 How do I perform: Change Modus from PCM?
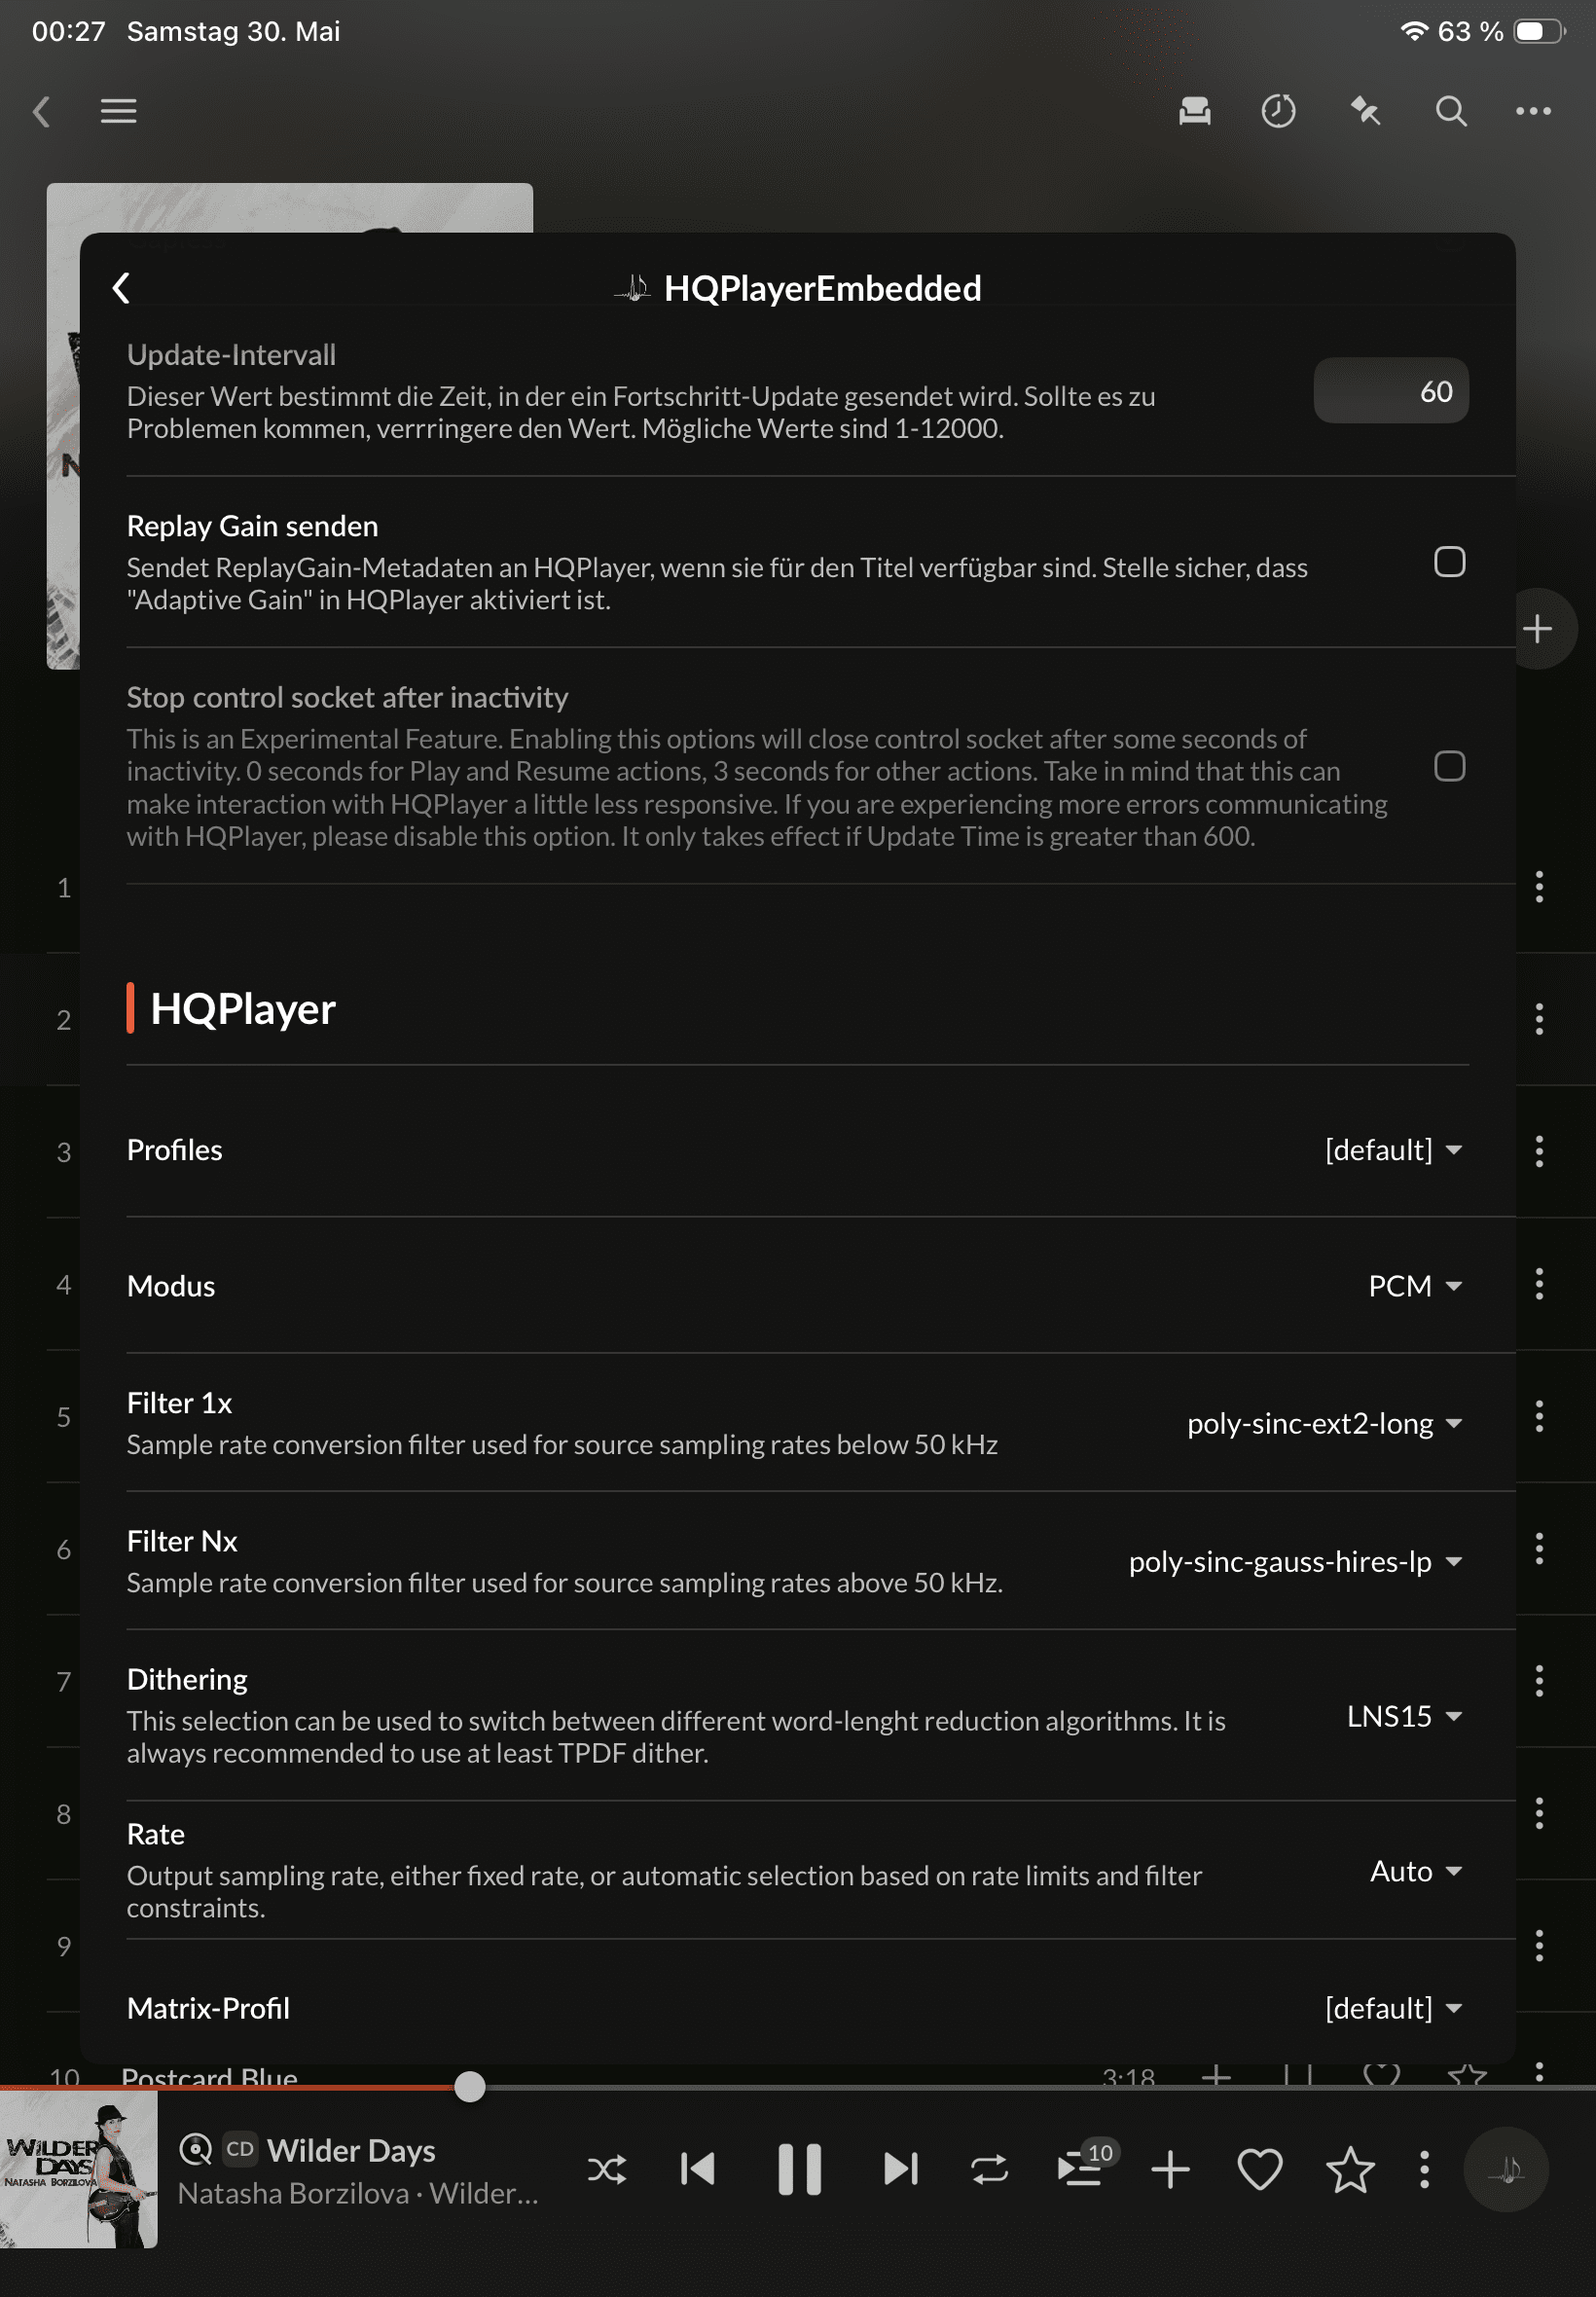pyautogui.click(x=1414, y=1286)
